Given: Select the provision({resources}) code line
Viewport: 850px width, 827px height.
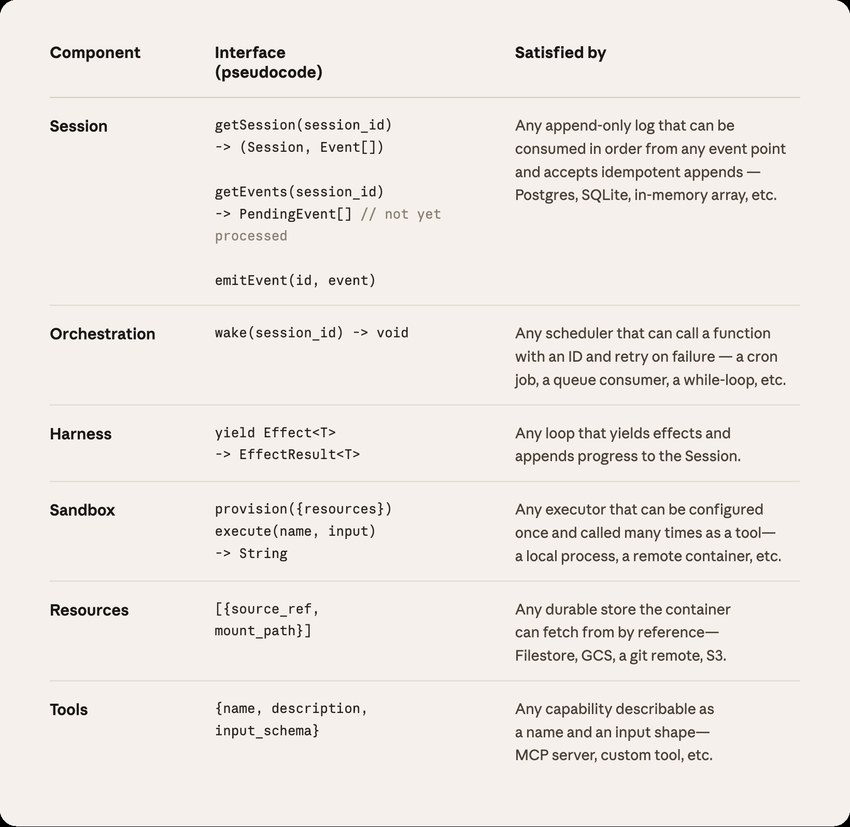Looking at the screenshot, I should pyautogui.click(x=303, y=509).
